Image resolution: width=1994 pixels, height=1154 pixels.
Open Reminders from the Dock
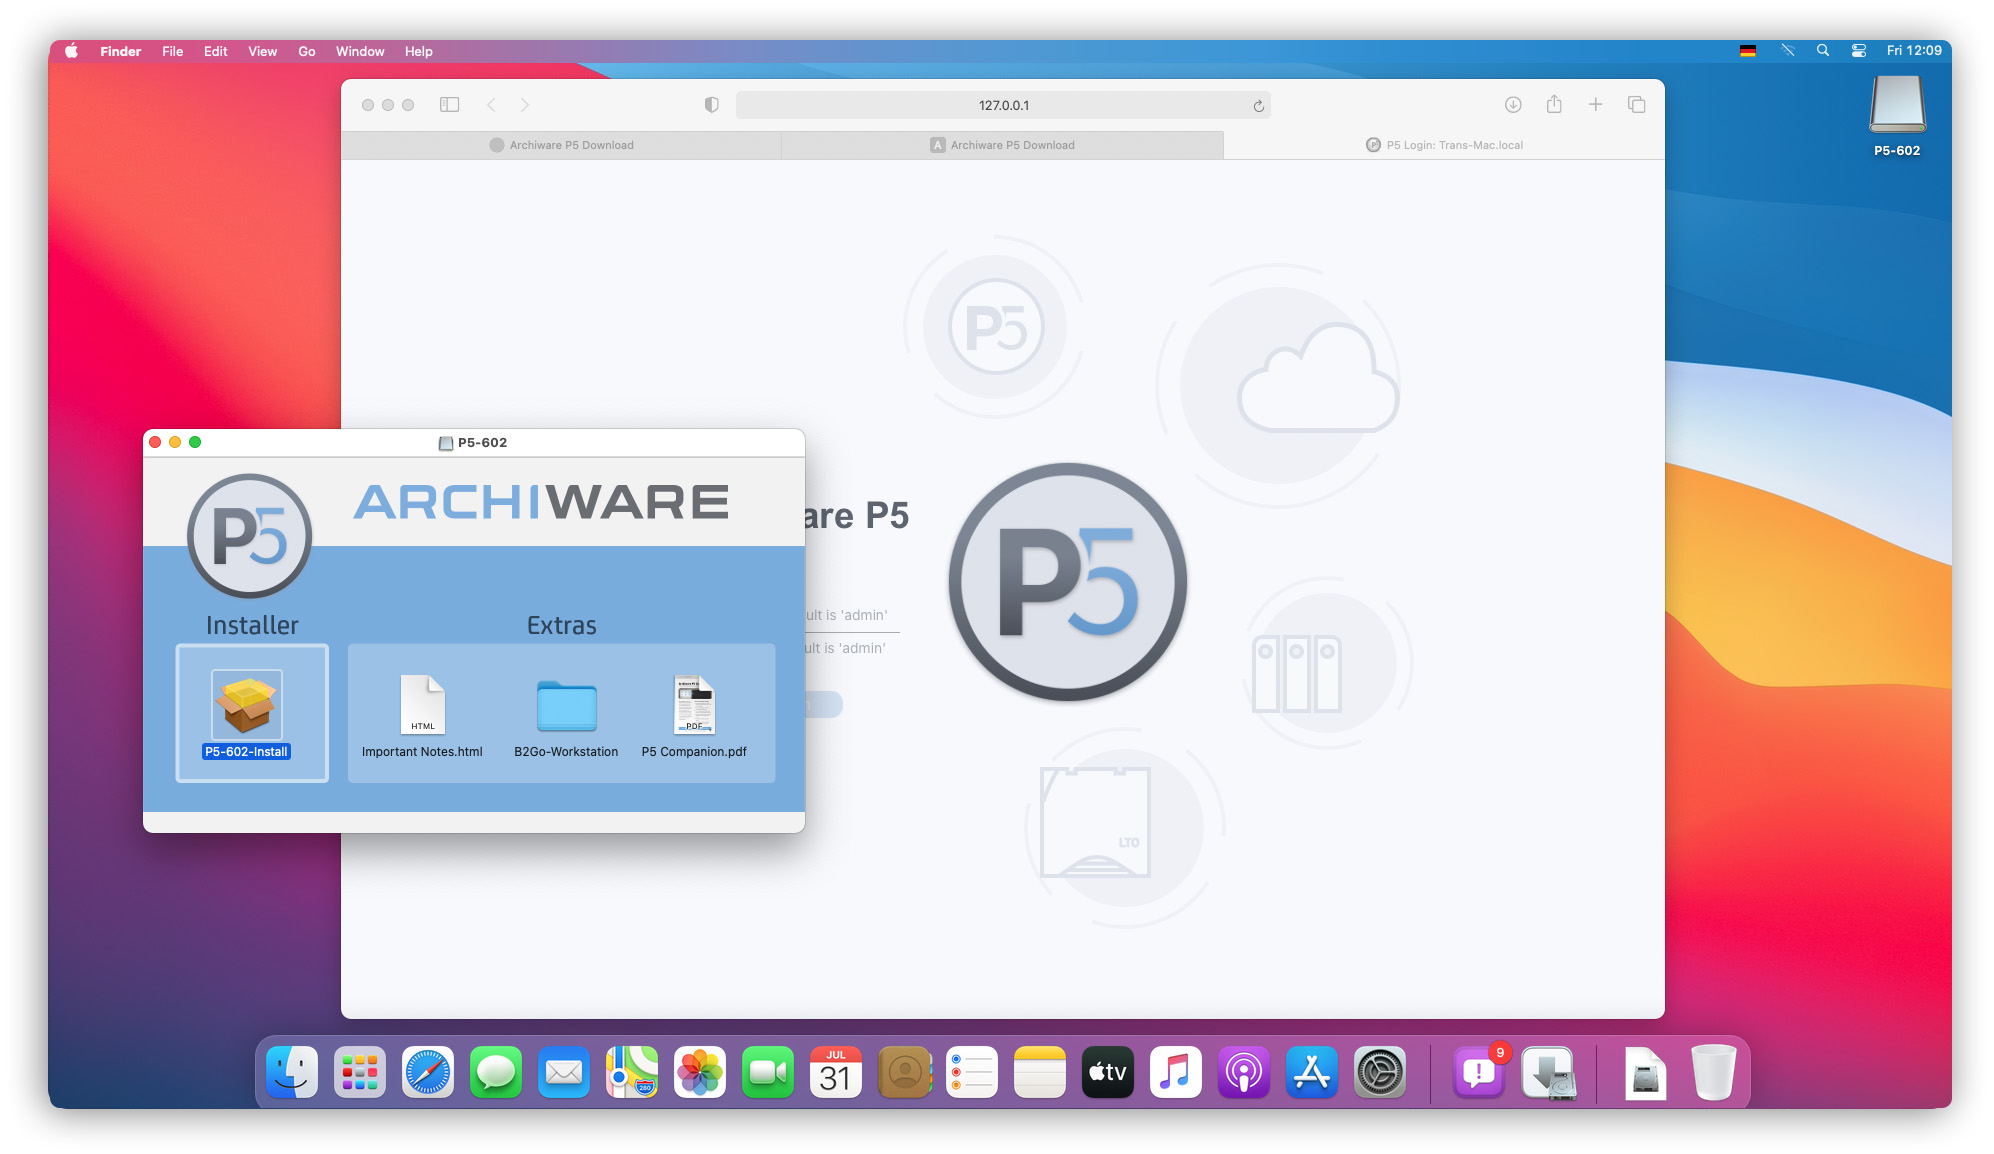972,1073
